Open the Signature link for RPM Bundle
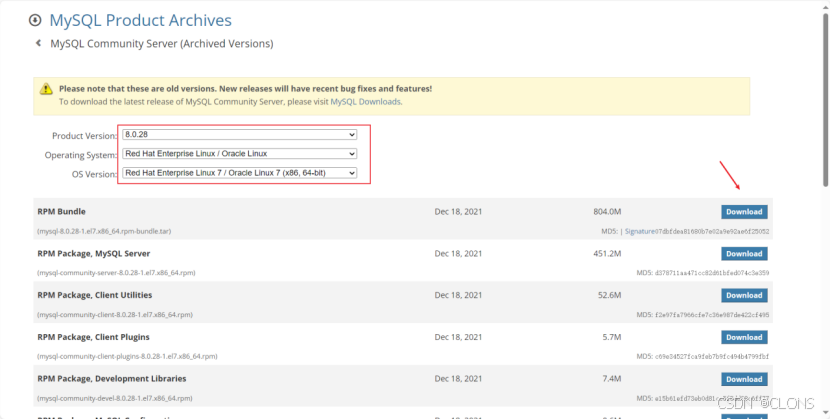 point(640,231)
